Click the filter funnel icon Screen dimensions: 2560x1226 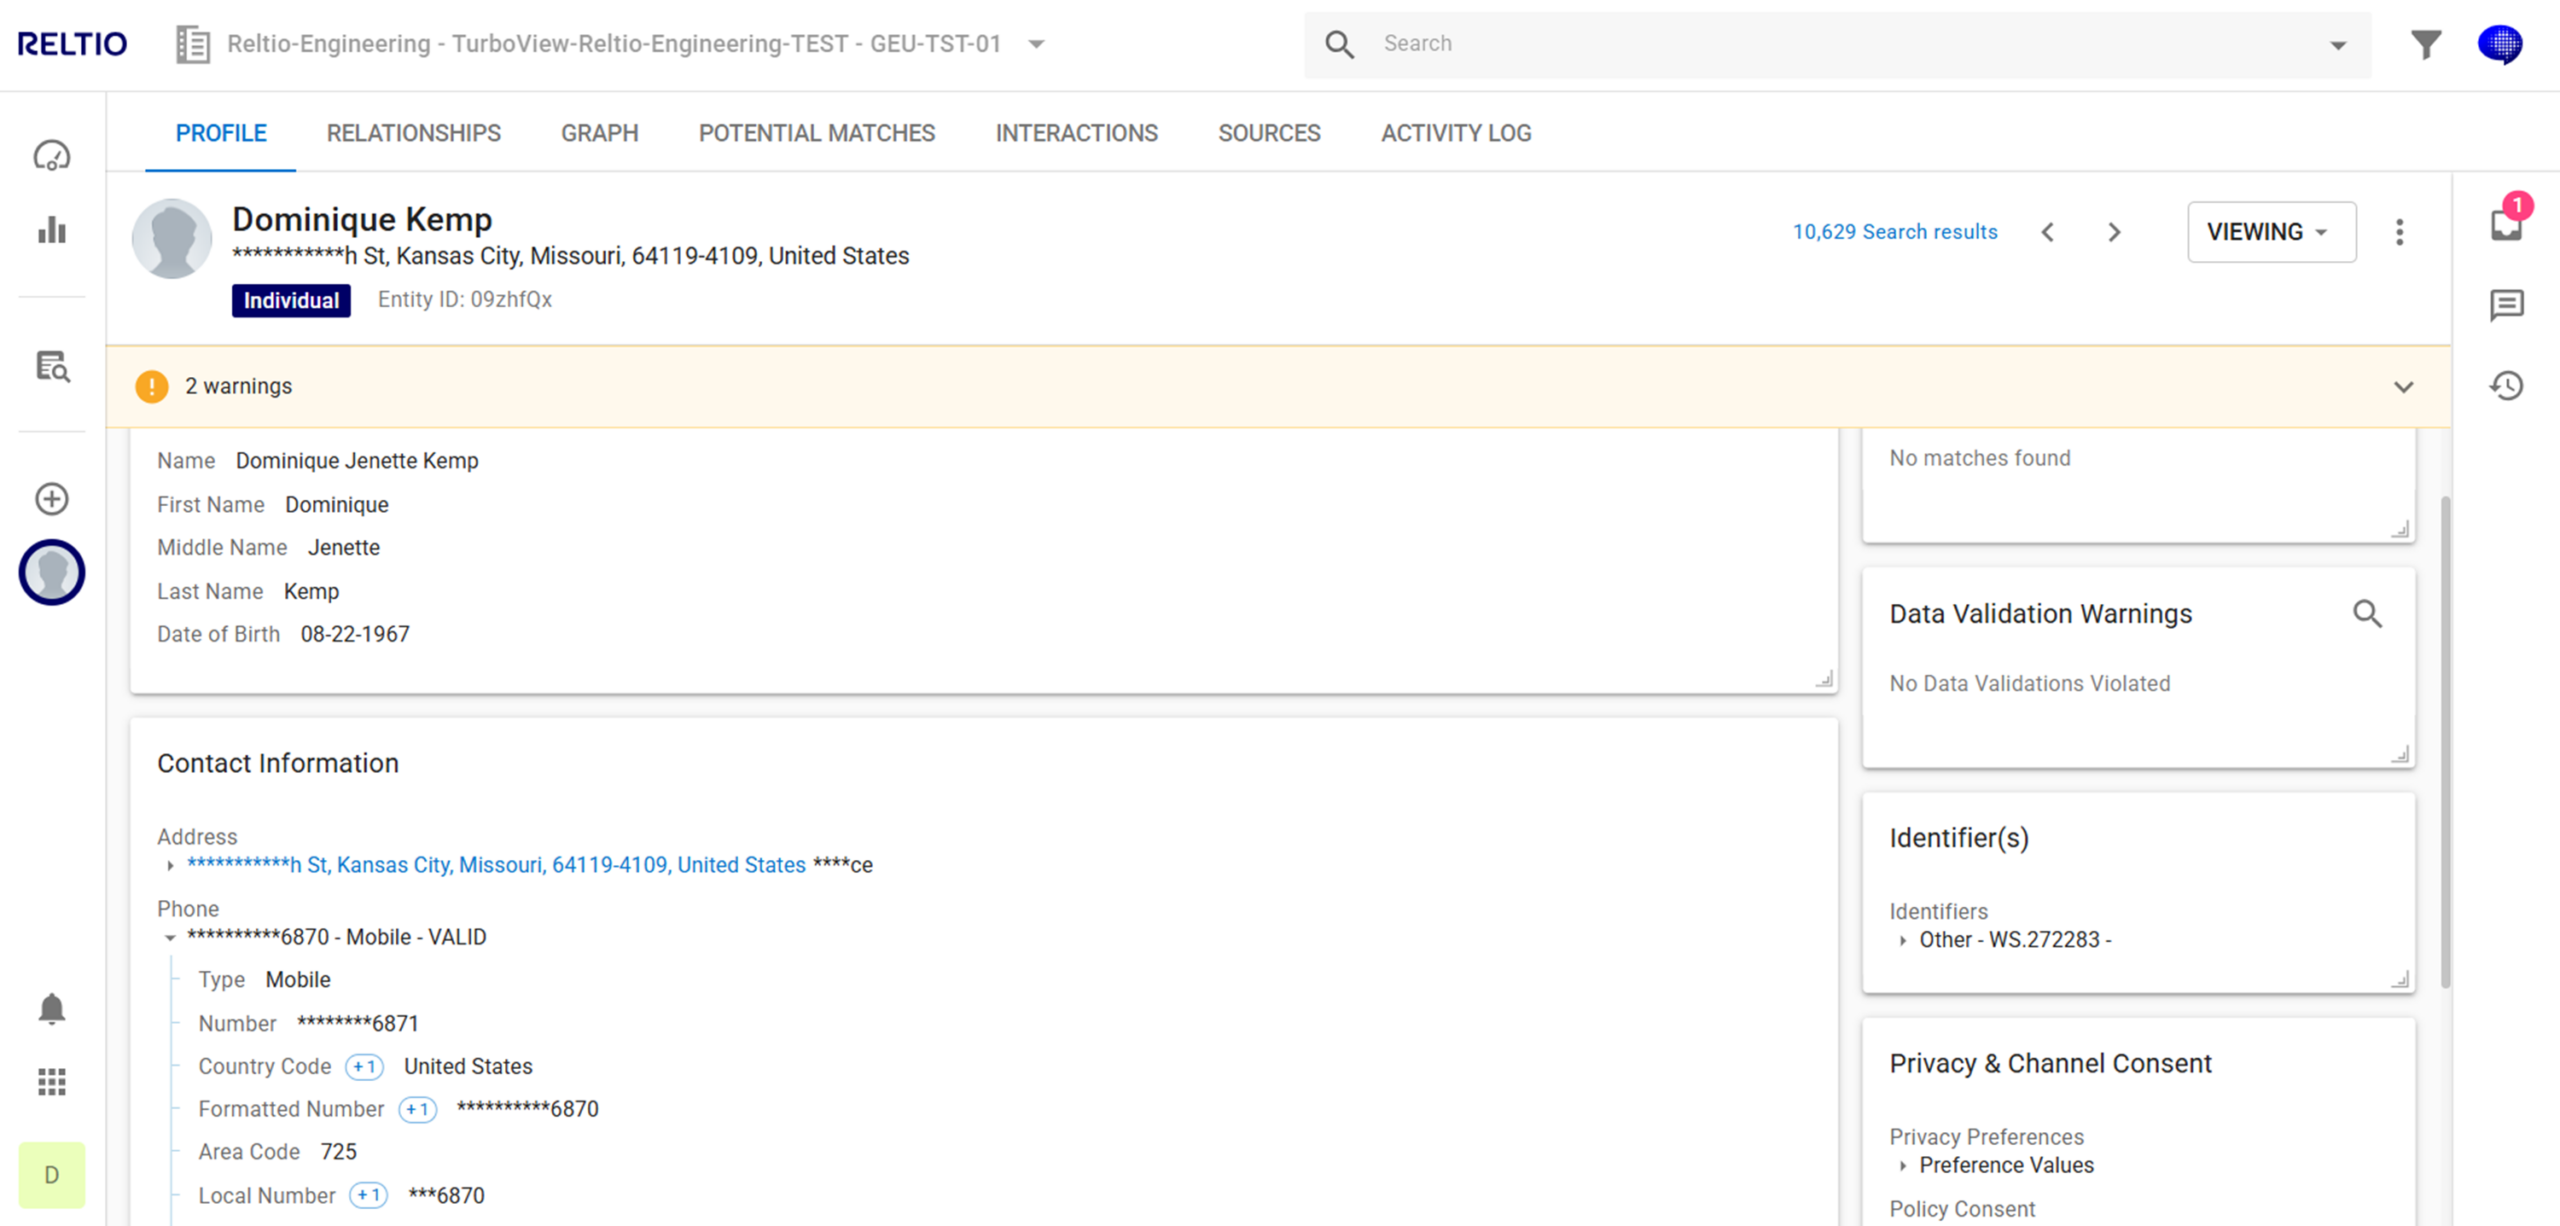click(x=2425, y=44)
